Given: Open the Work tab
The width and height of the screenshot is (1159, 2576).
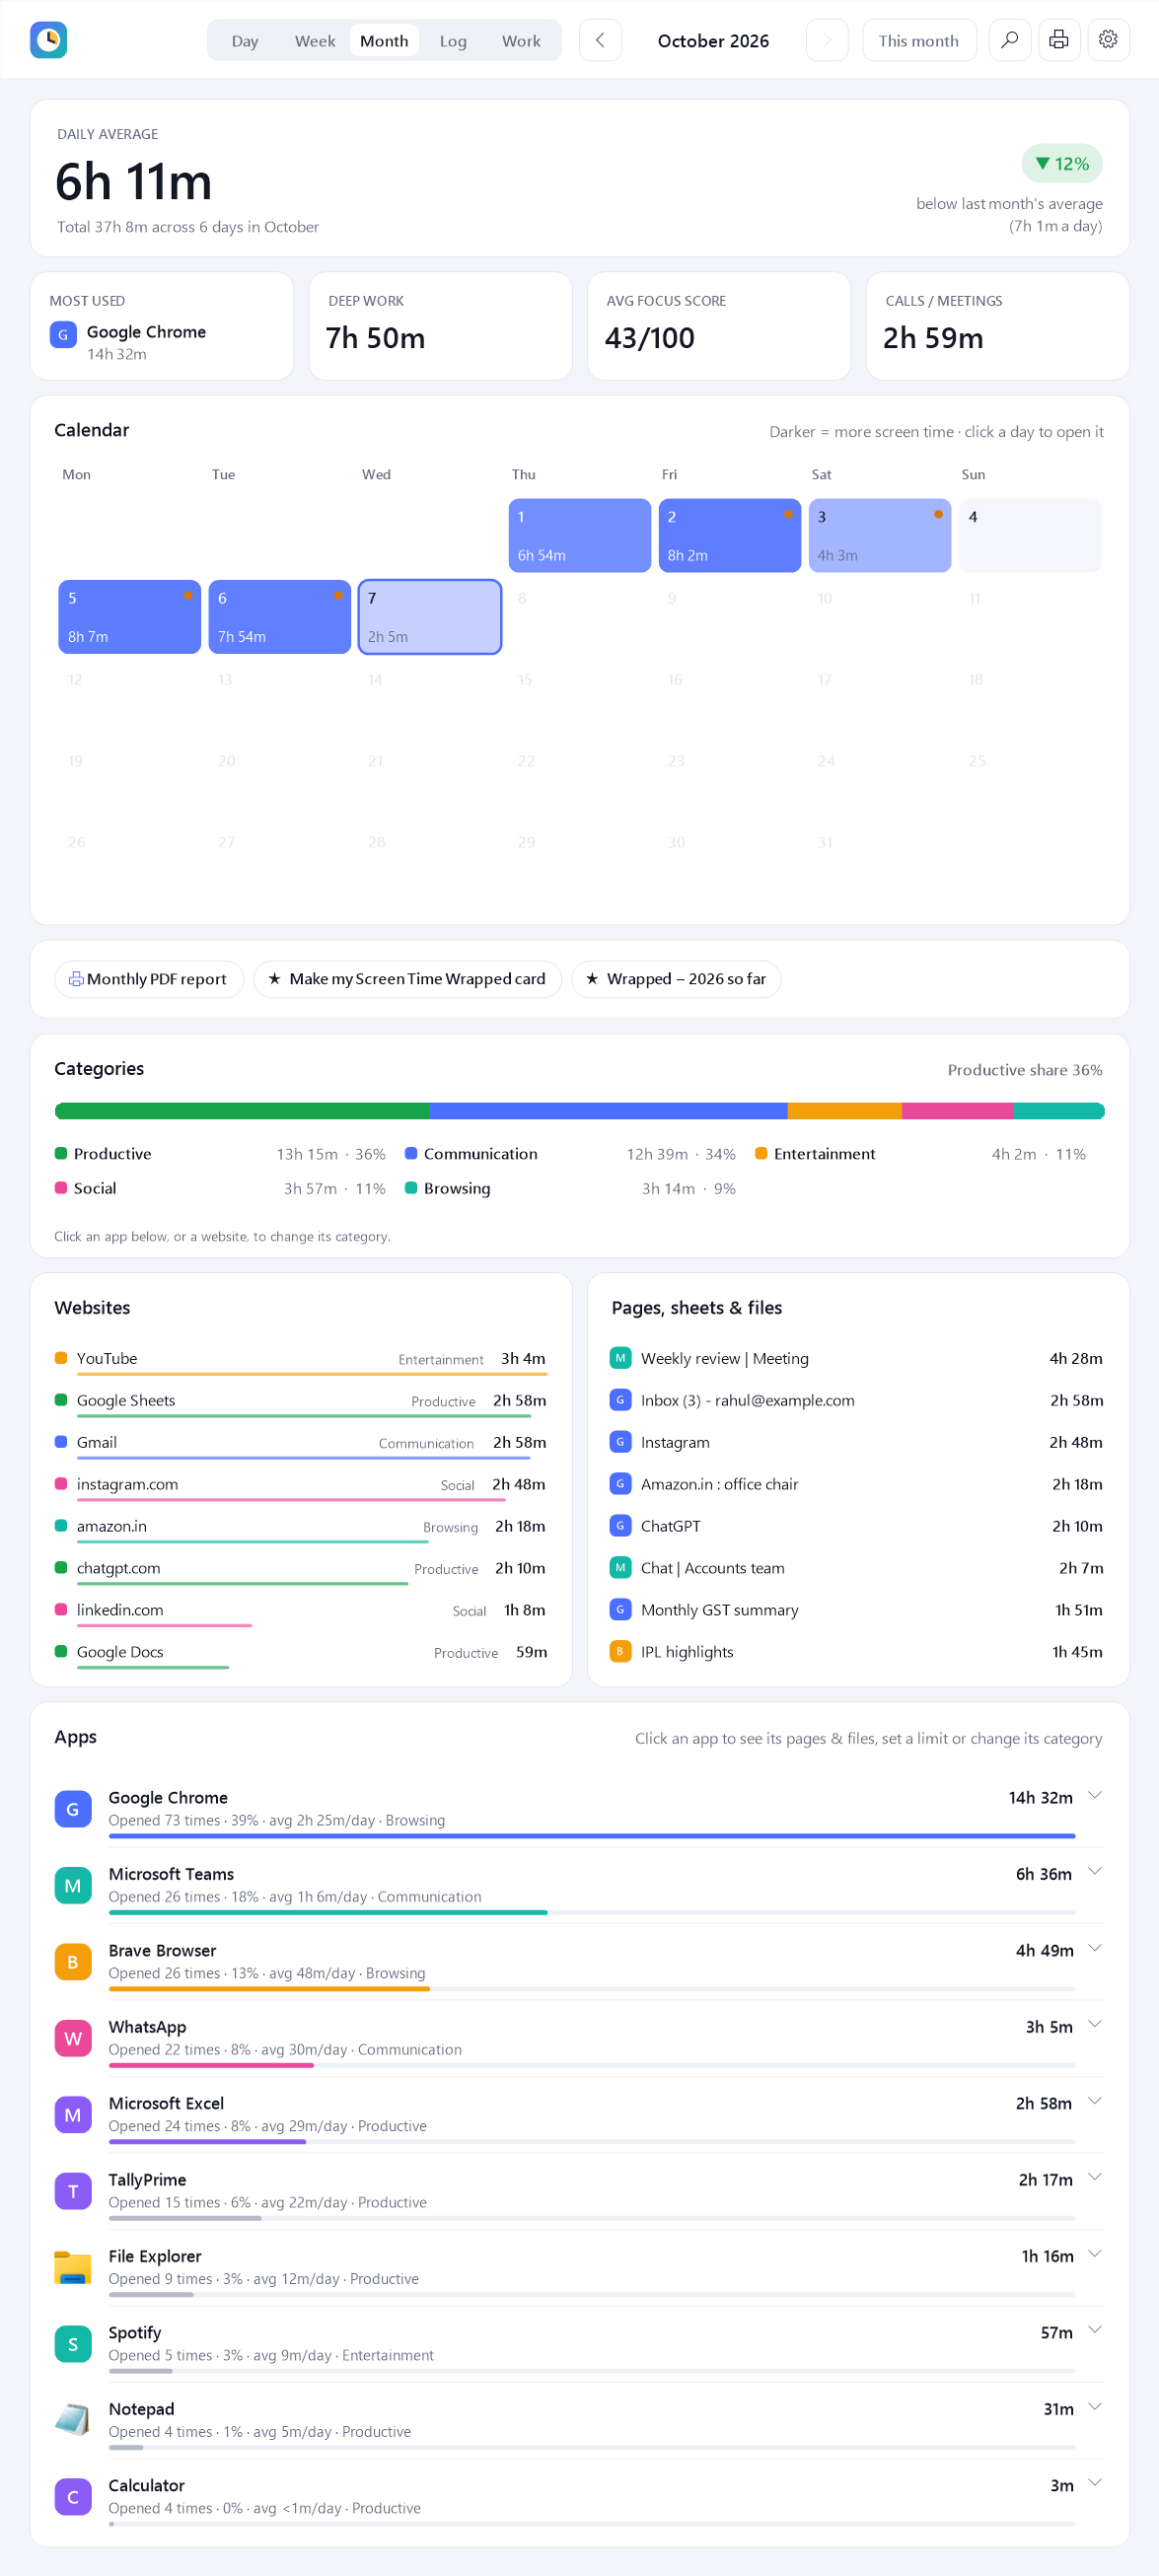Looking at the screenshot, I should pos(521,41).
